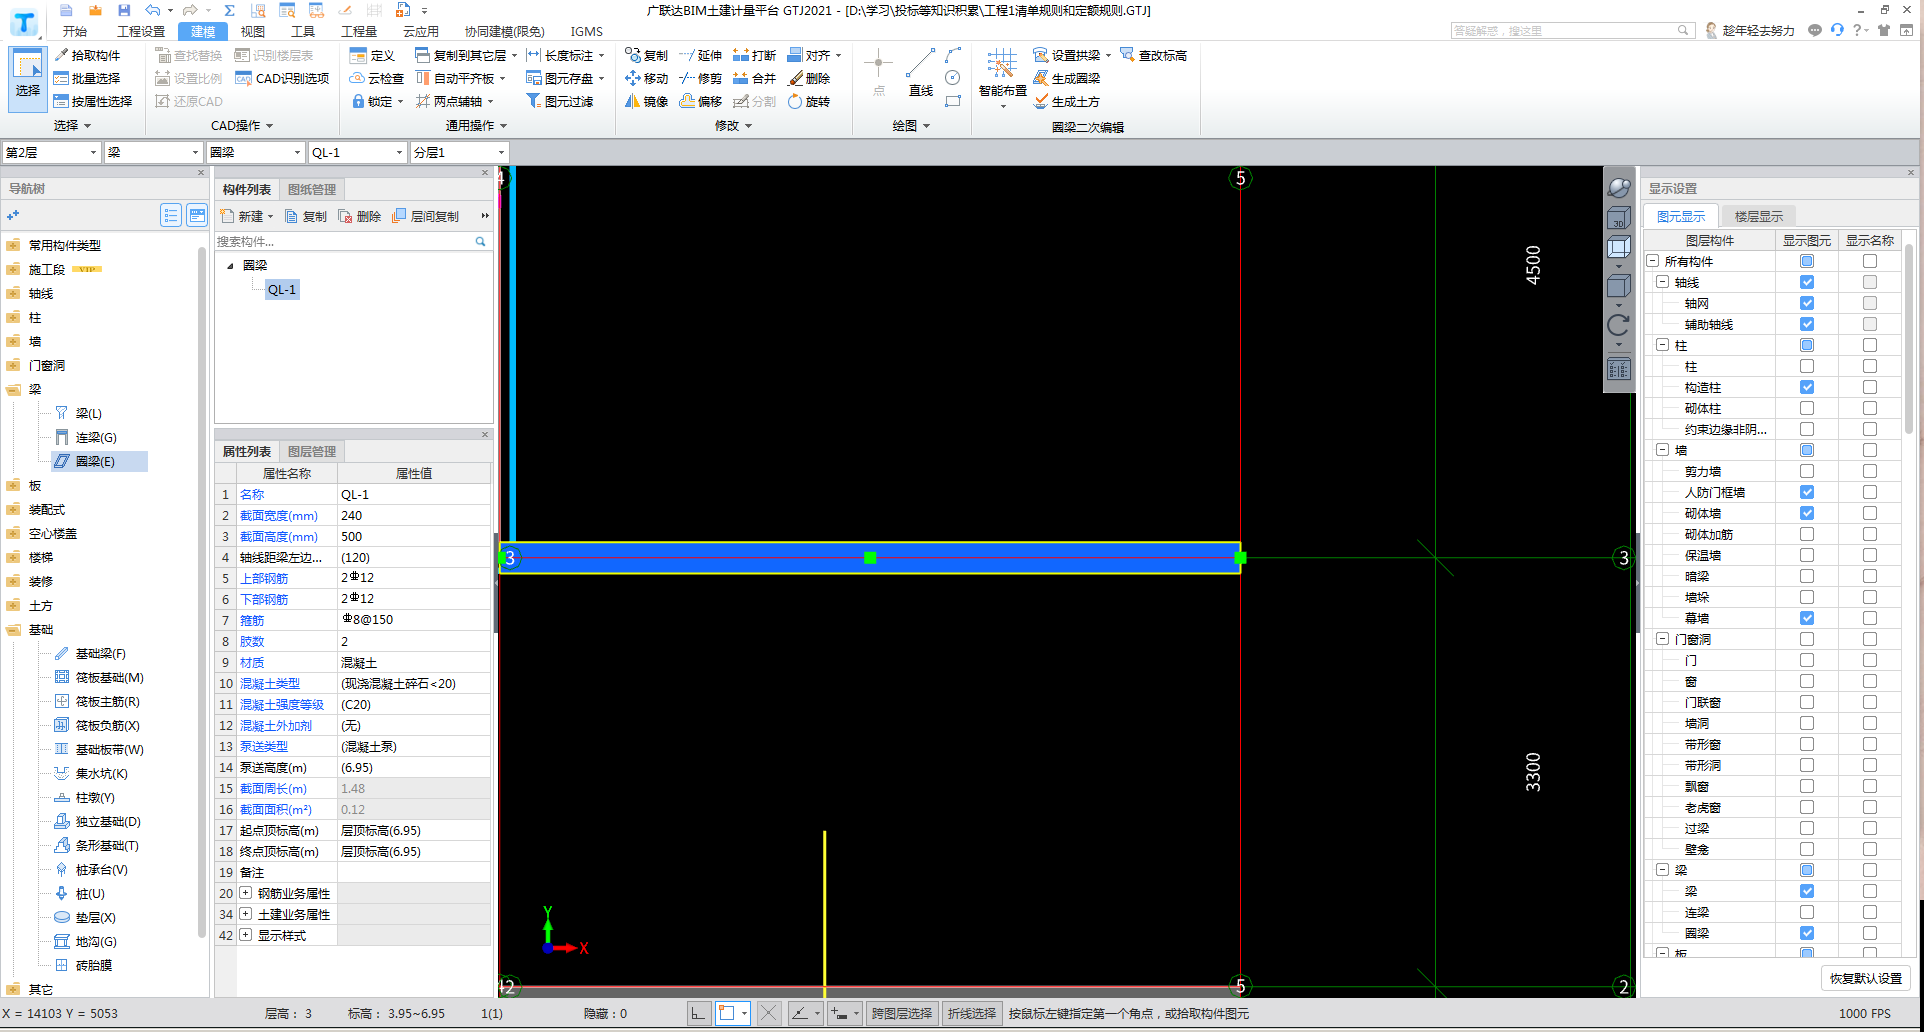
Task: Click 恢复默认设置 button
Action: (x=1866, y=978)
